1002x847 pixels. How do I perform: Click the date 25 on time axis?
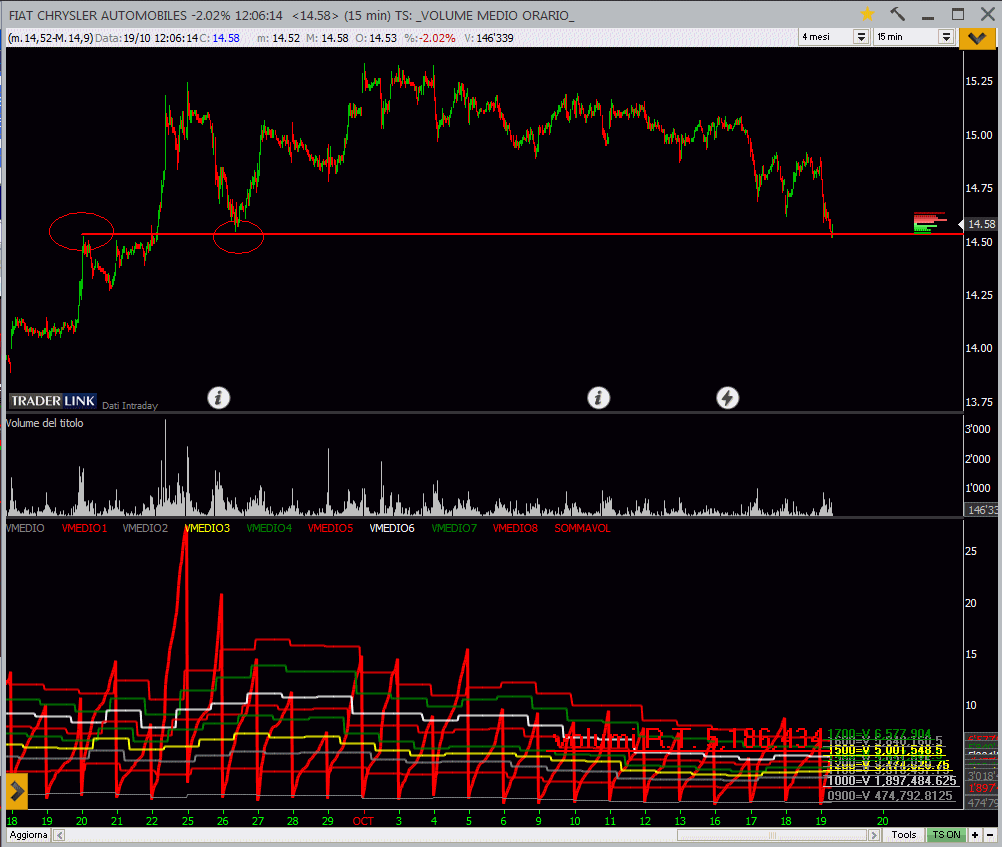pyautogui.click(x=188, y=821)
